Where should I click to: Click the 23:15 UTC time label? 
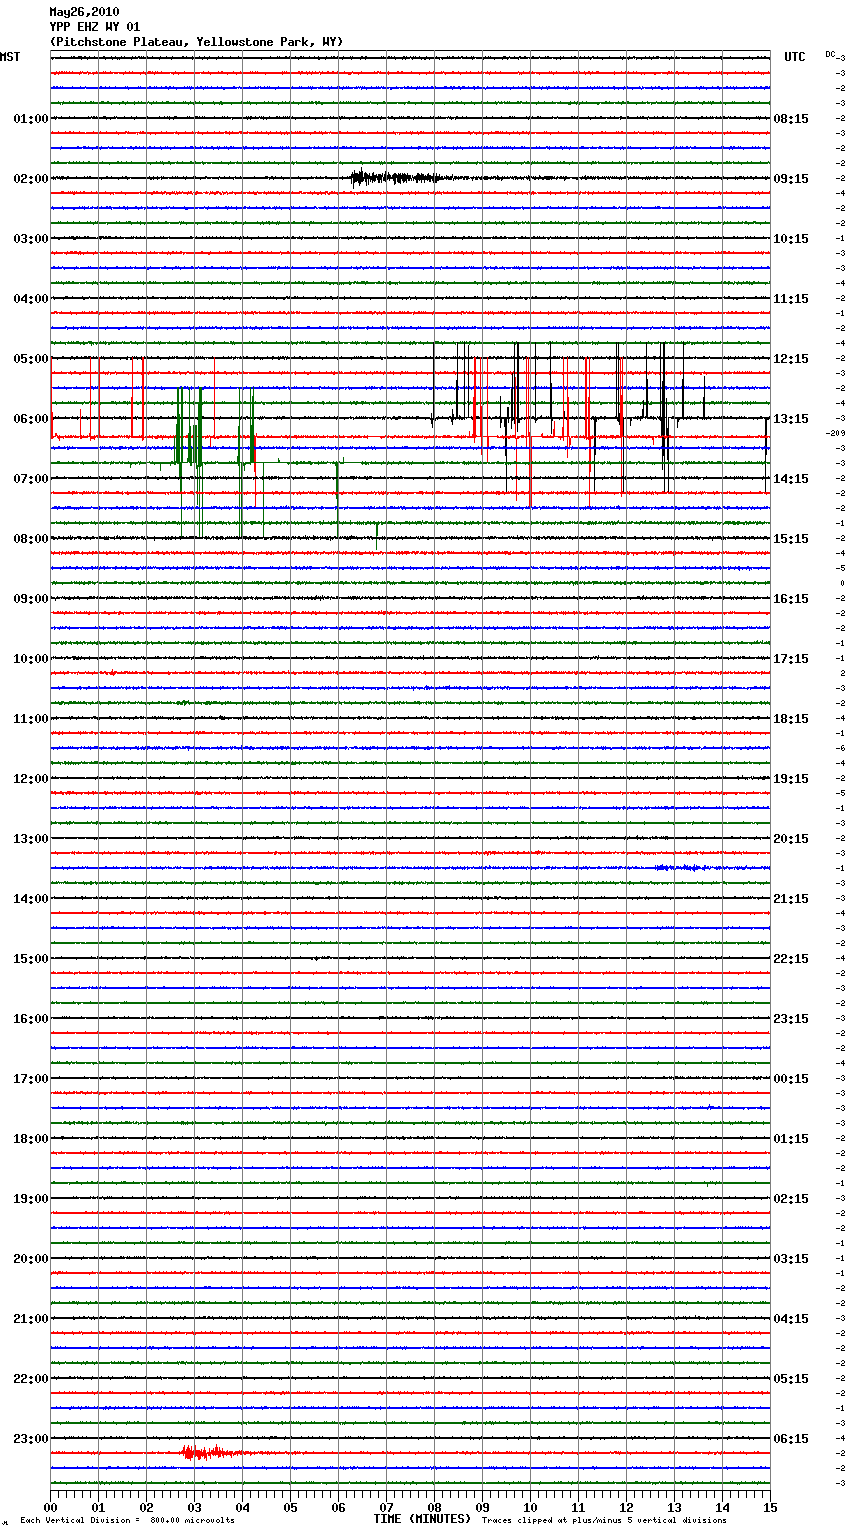(791, 1019)
